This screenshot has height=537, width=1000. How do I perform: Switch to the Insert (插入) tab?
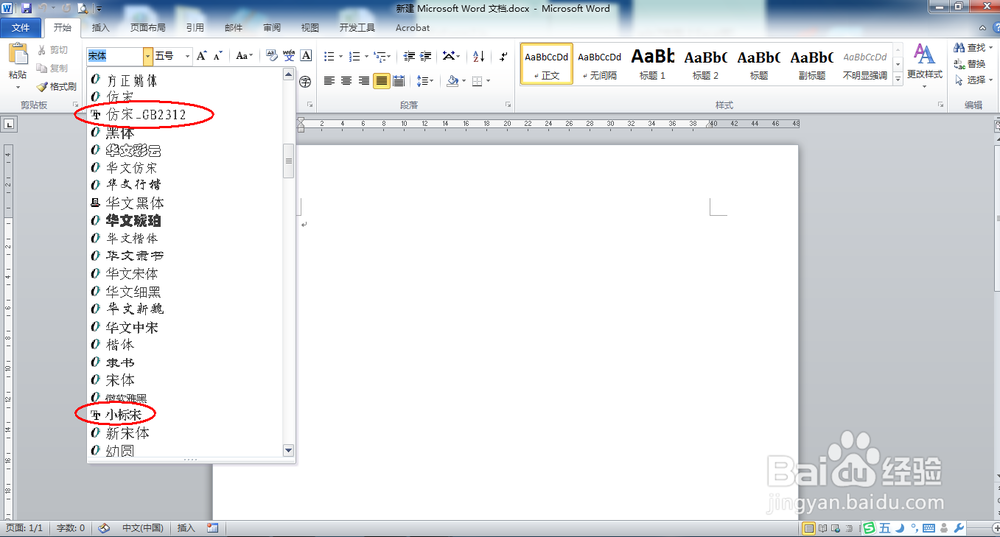100,27
